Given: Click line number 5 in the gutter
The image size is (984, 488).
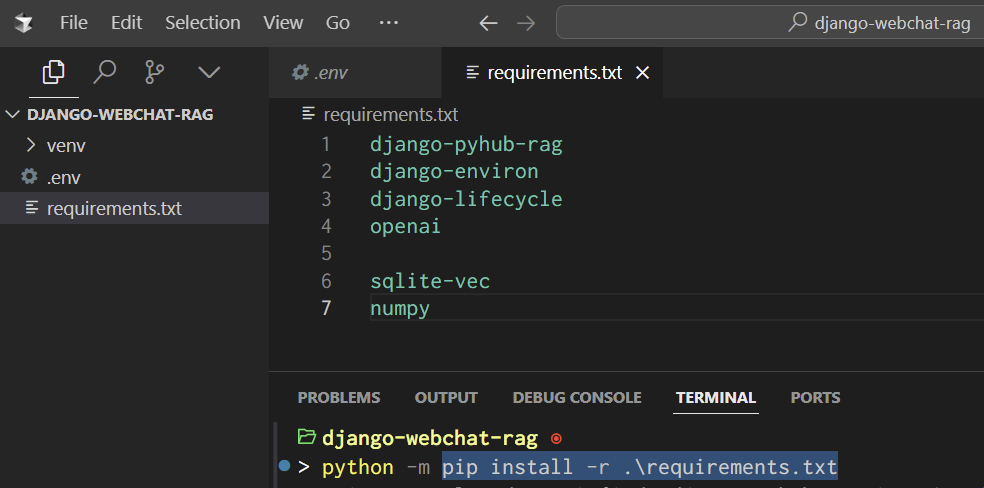Looking at the screenshot, I should click(x=326, y=253).
